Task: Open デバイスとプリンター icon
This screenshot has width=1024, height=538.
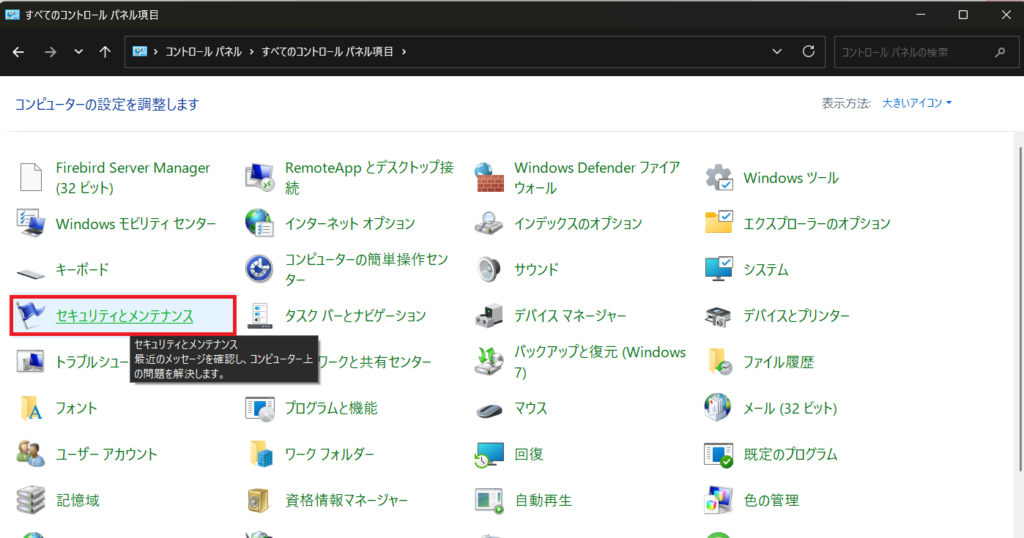Action: click(718, 316)
